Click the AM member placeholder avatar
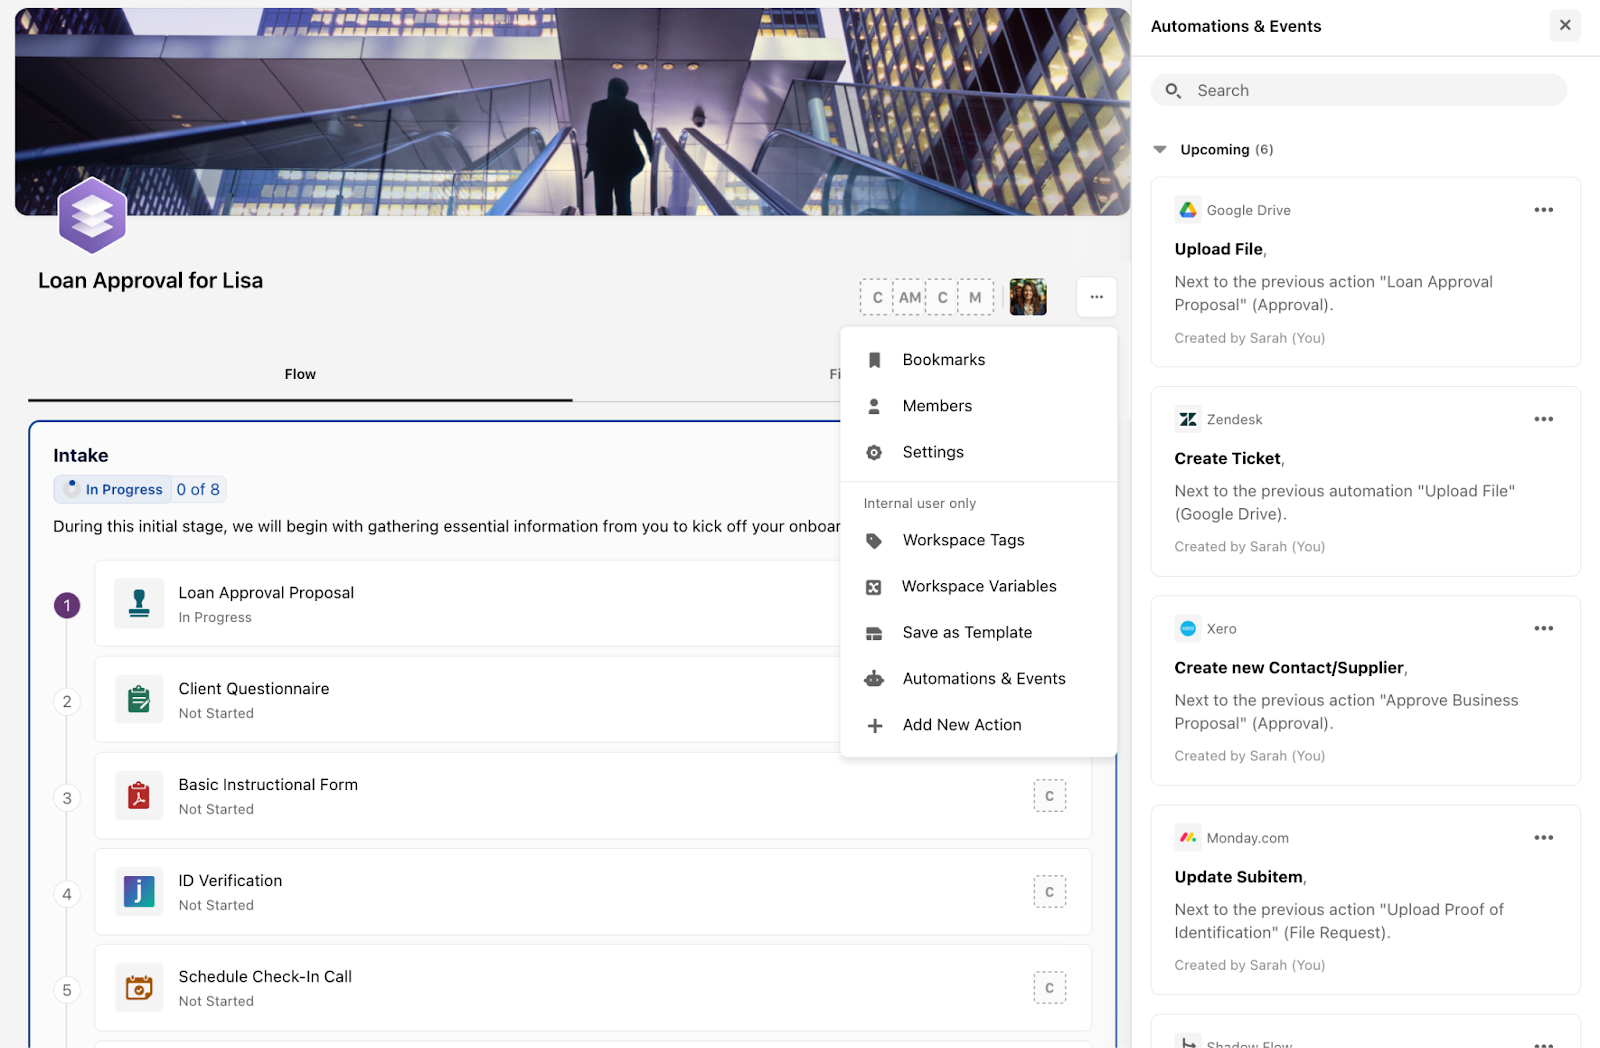This screenshot has height=1048, width=1600. click(910, 297)
